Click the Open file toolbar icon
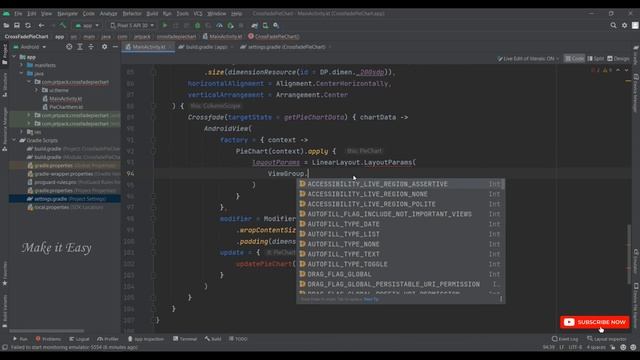 [x=6, y=25]
